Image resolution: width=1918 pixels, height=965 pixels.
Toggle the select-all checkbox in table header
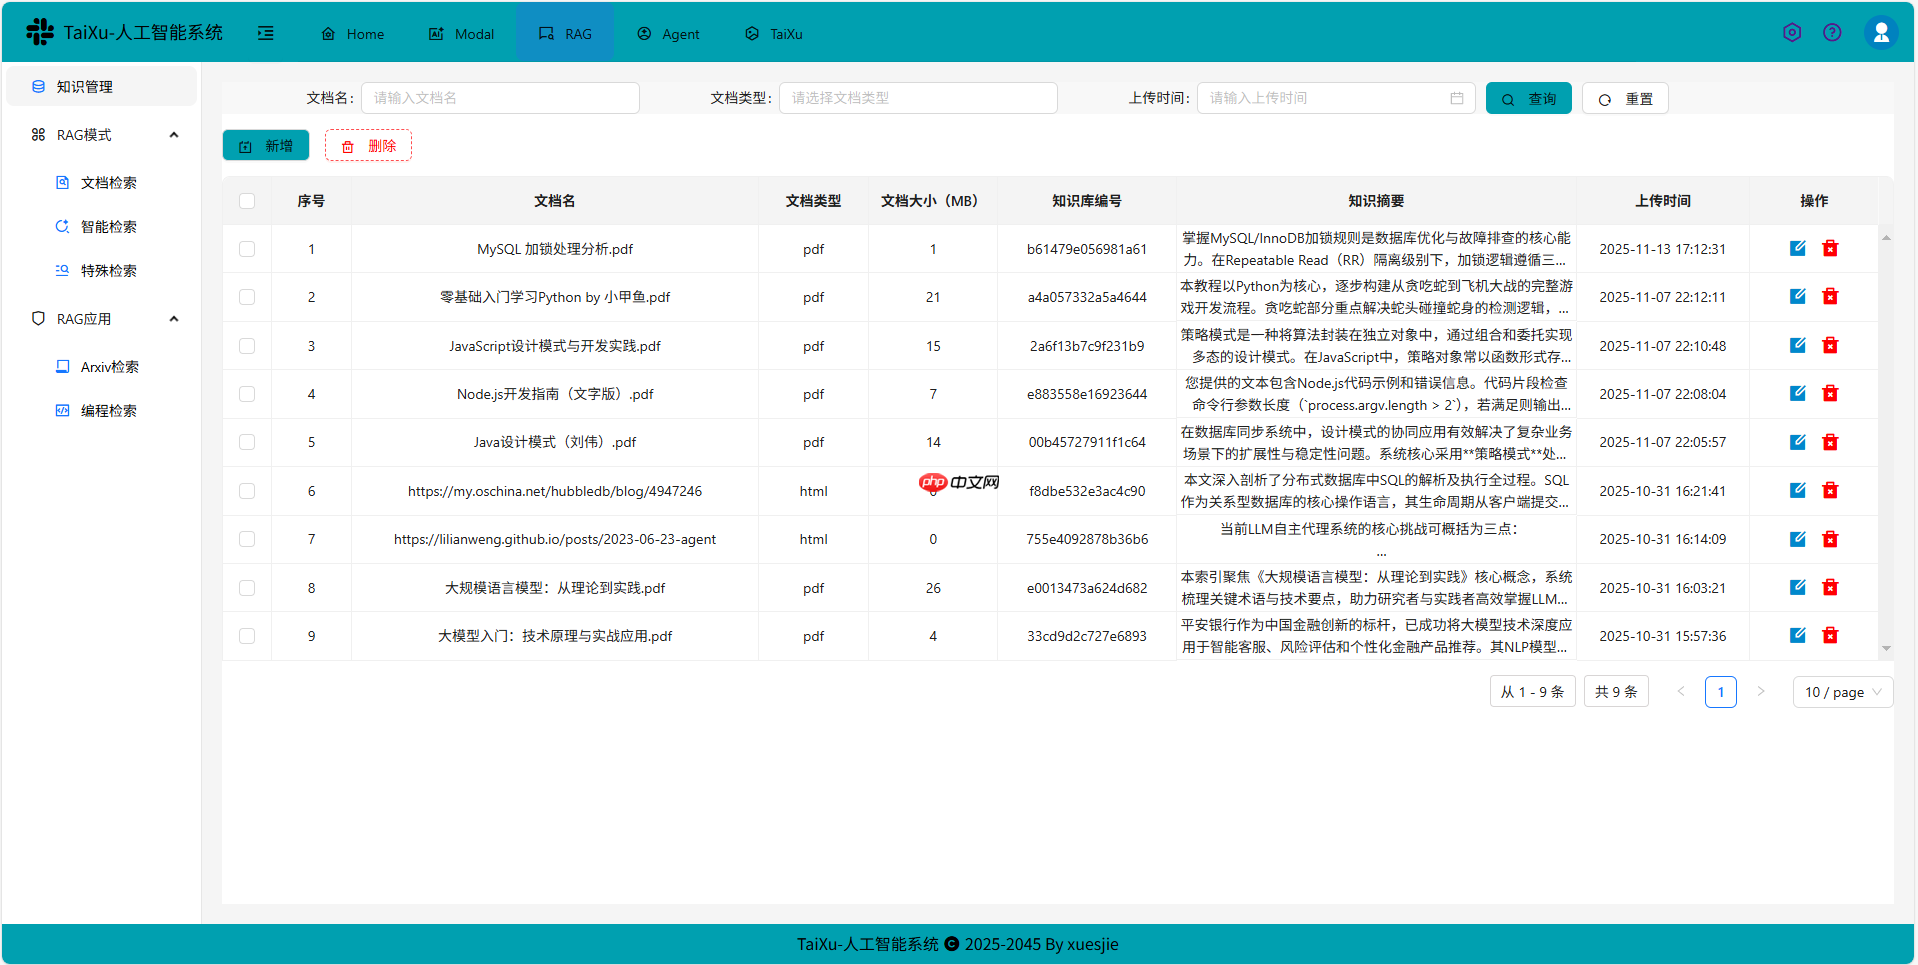[x=246, y=201]
